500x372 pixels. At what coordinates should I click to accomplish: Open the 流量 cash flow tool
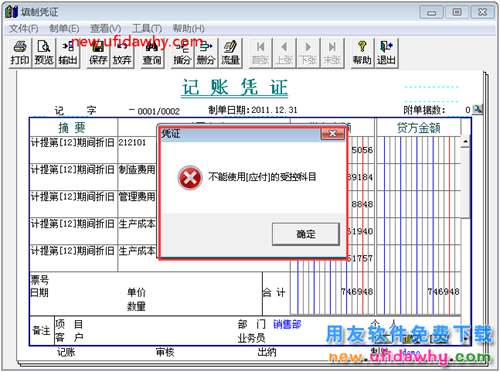tap(230, 53)
